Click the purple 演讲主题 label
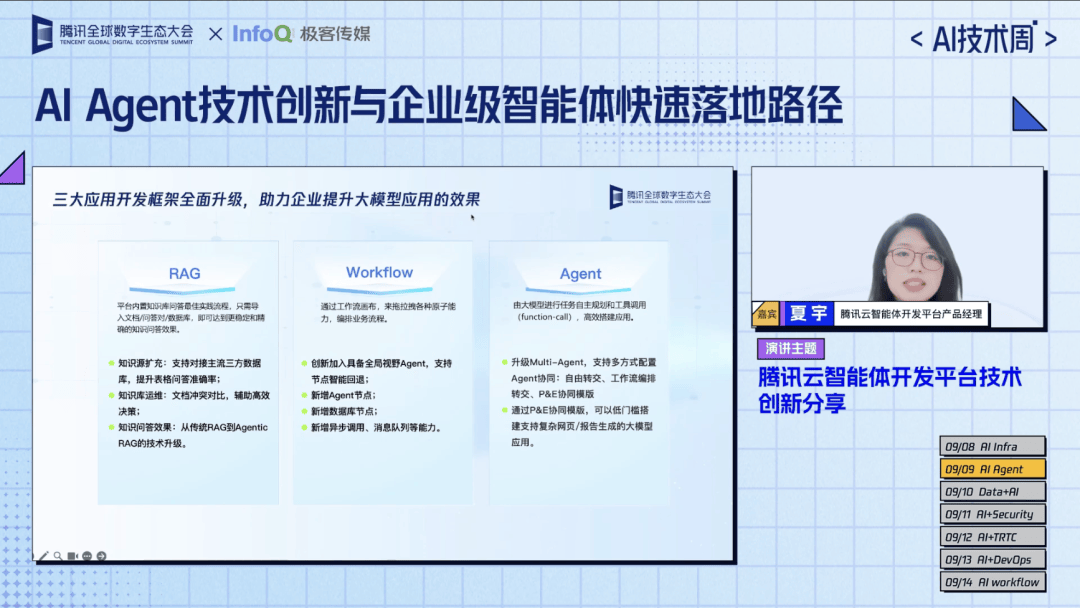Screen dimensions: 1080x608 coord(790,349)
